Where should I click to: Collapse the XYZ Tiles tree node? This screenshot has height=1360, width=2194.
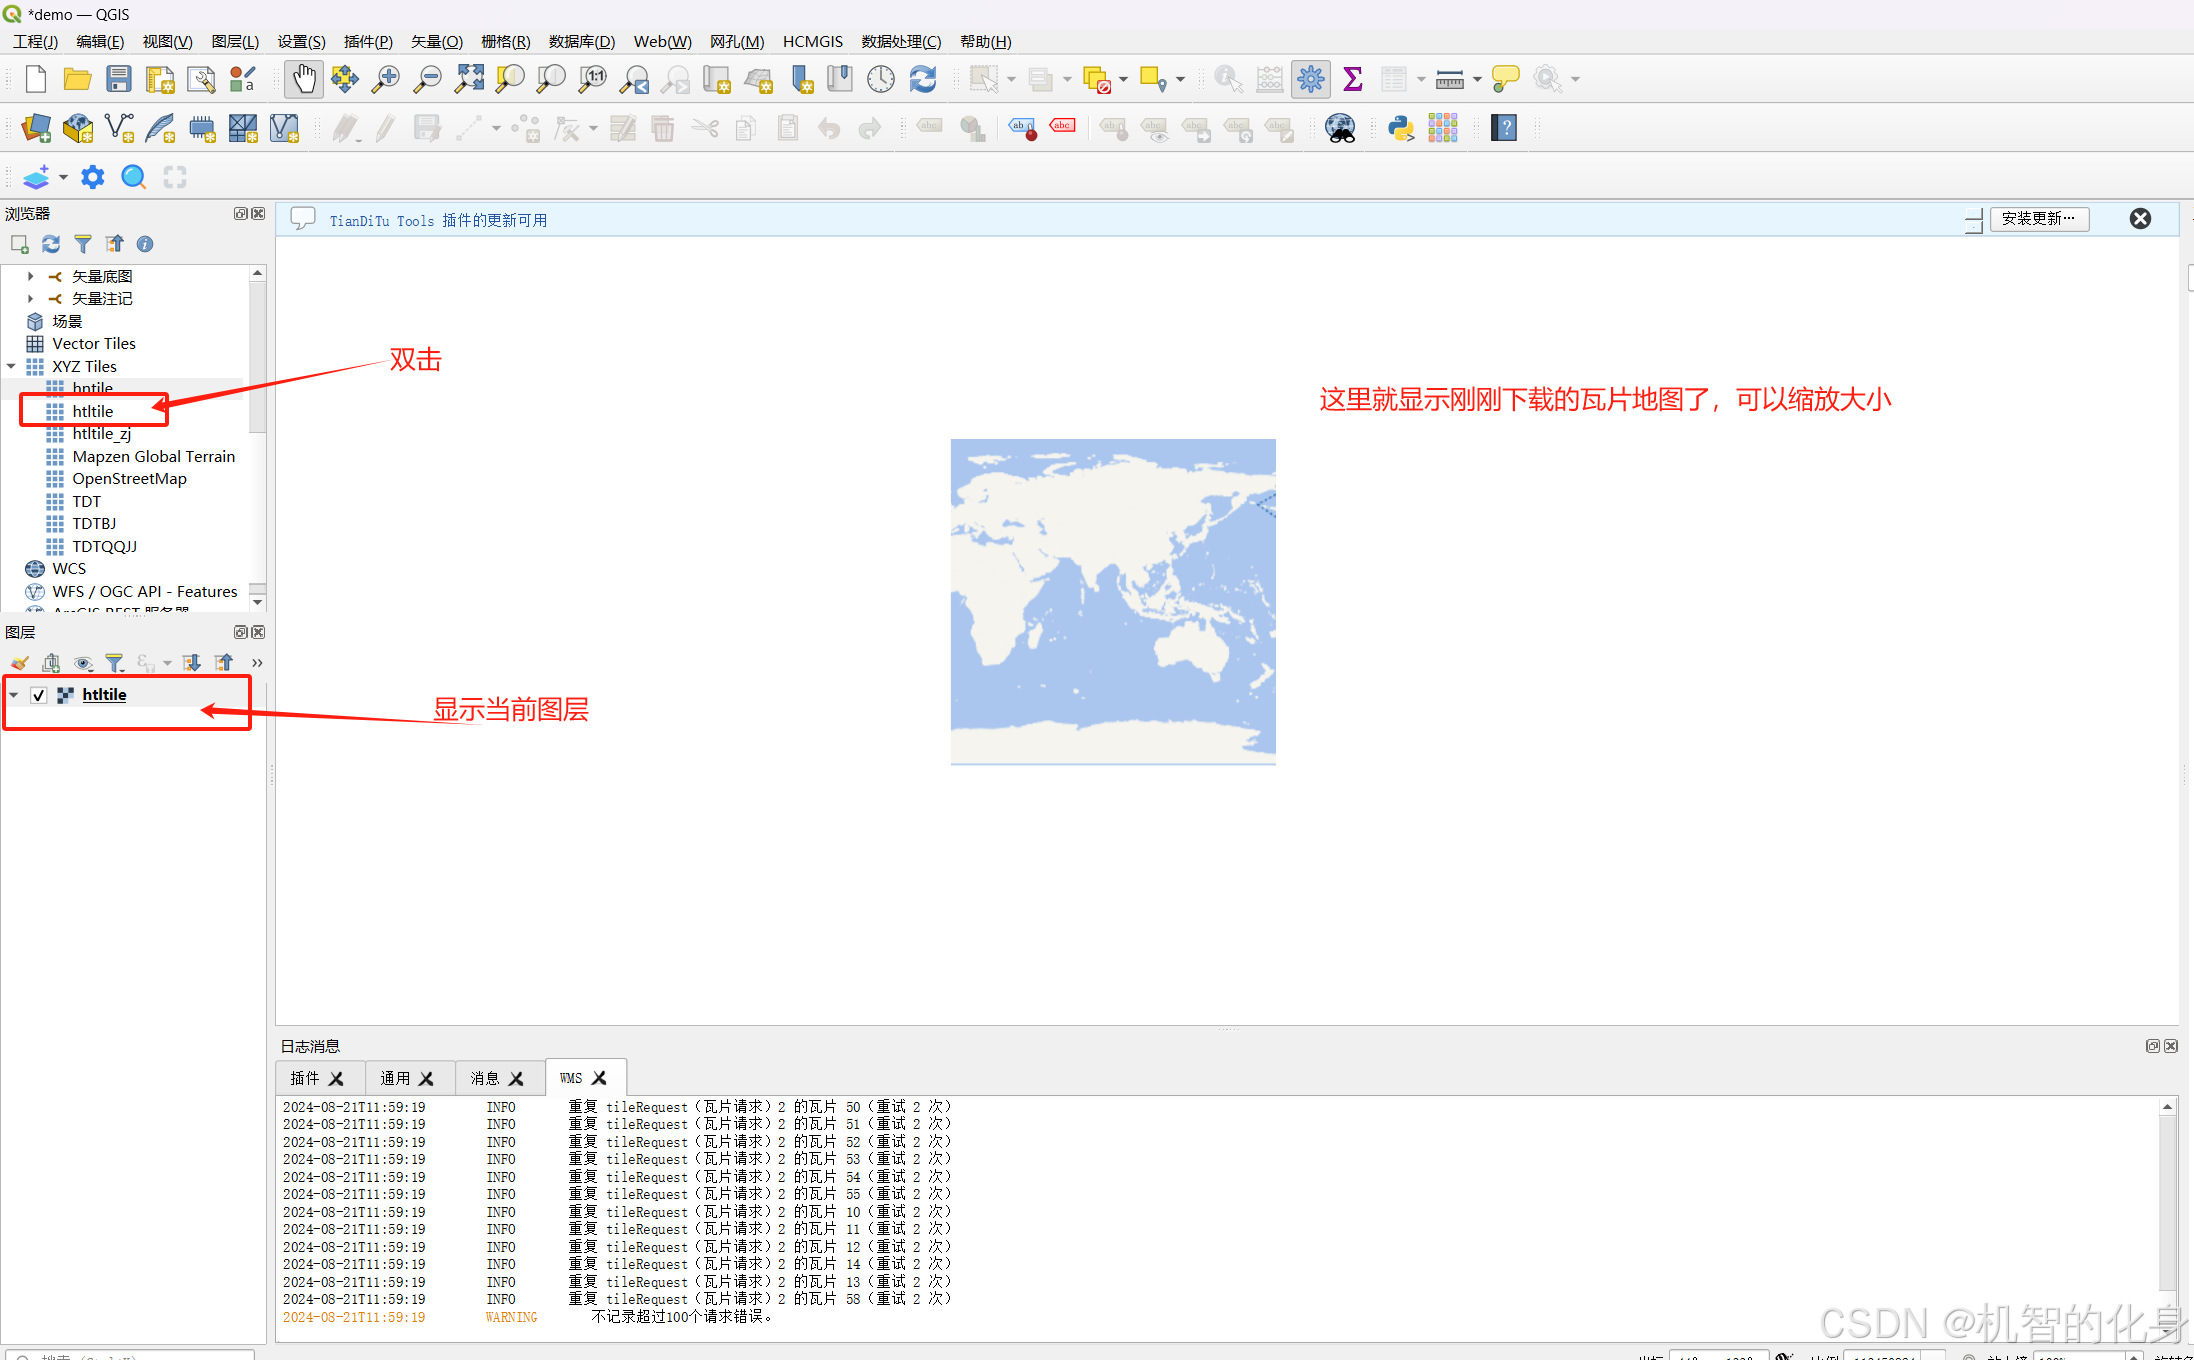coord(11,366)
